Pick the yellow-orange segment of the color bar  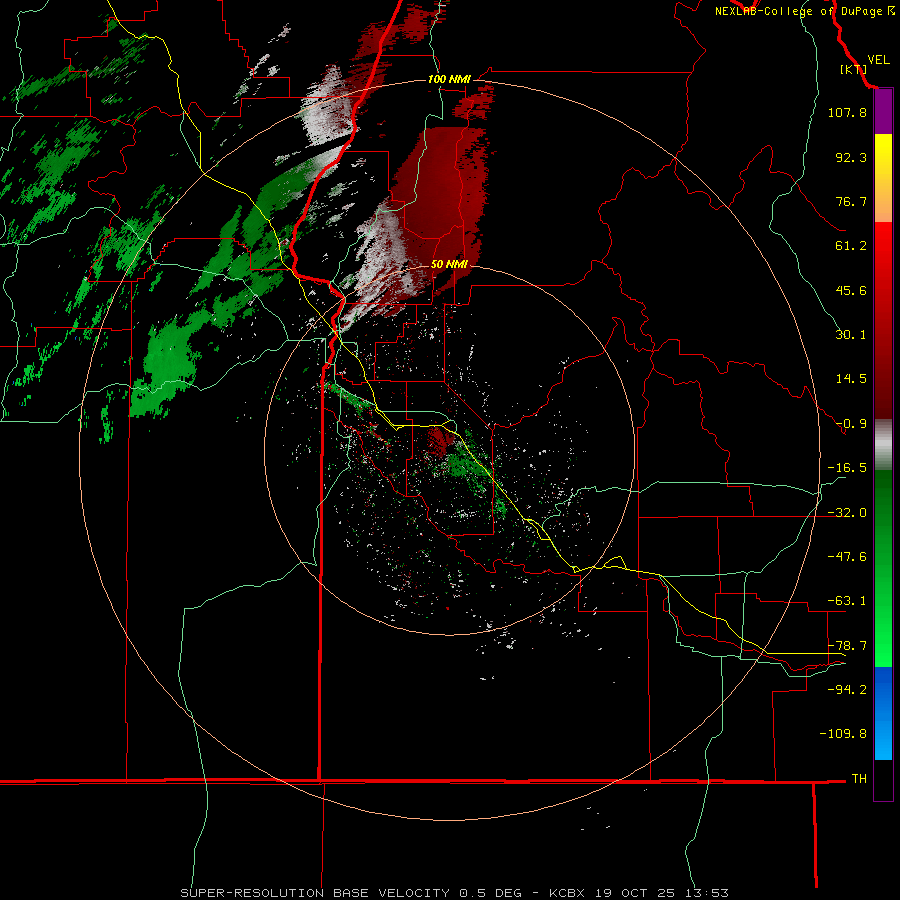point(883,178)
